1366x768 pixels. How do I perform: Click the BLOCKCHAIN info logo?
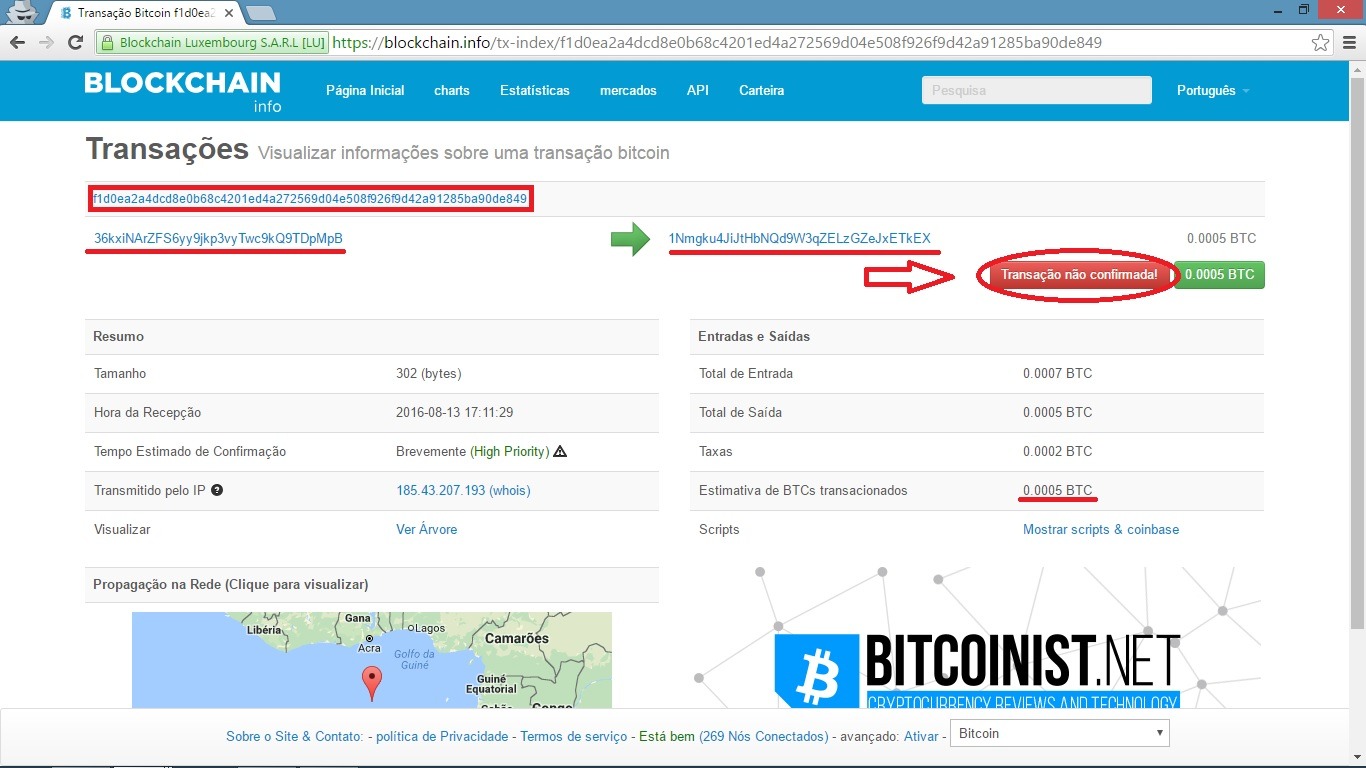click(x=183, y=90)
